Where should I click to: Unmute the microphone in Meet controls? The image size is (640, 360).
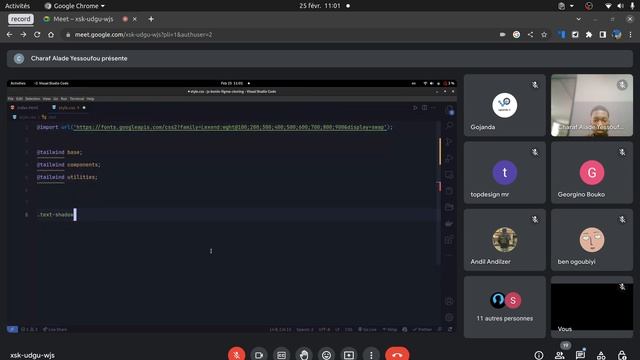tap(236, 354)
